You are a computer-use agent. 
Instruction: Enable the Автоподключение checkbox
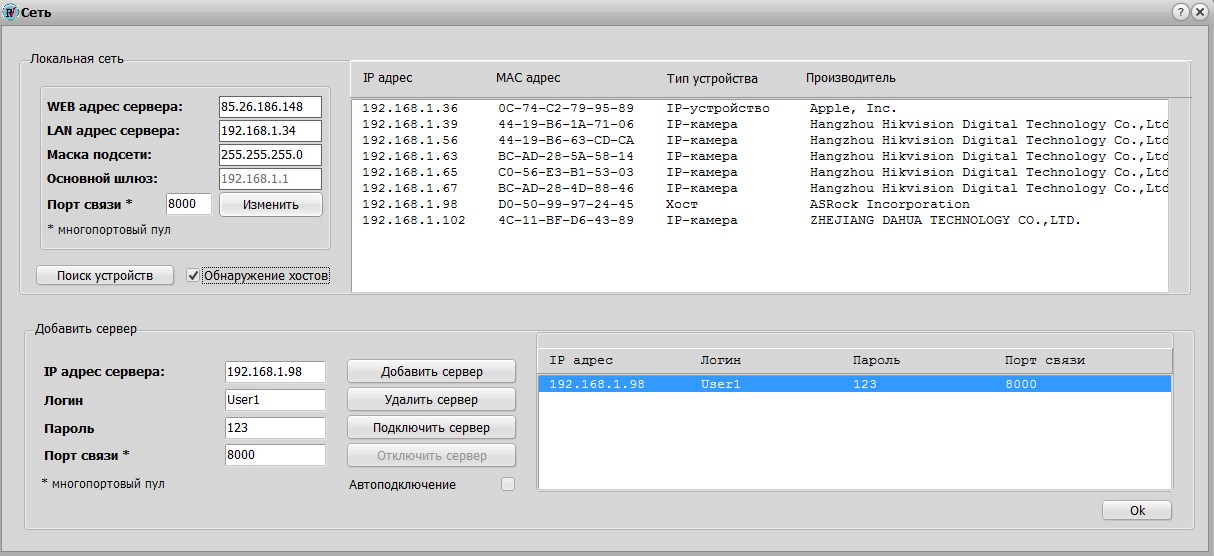[508, 484]
